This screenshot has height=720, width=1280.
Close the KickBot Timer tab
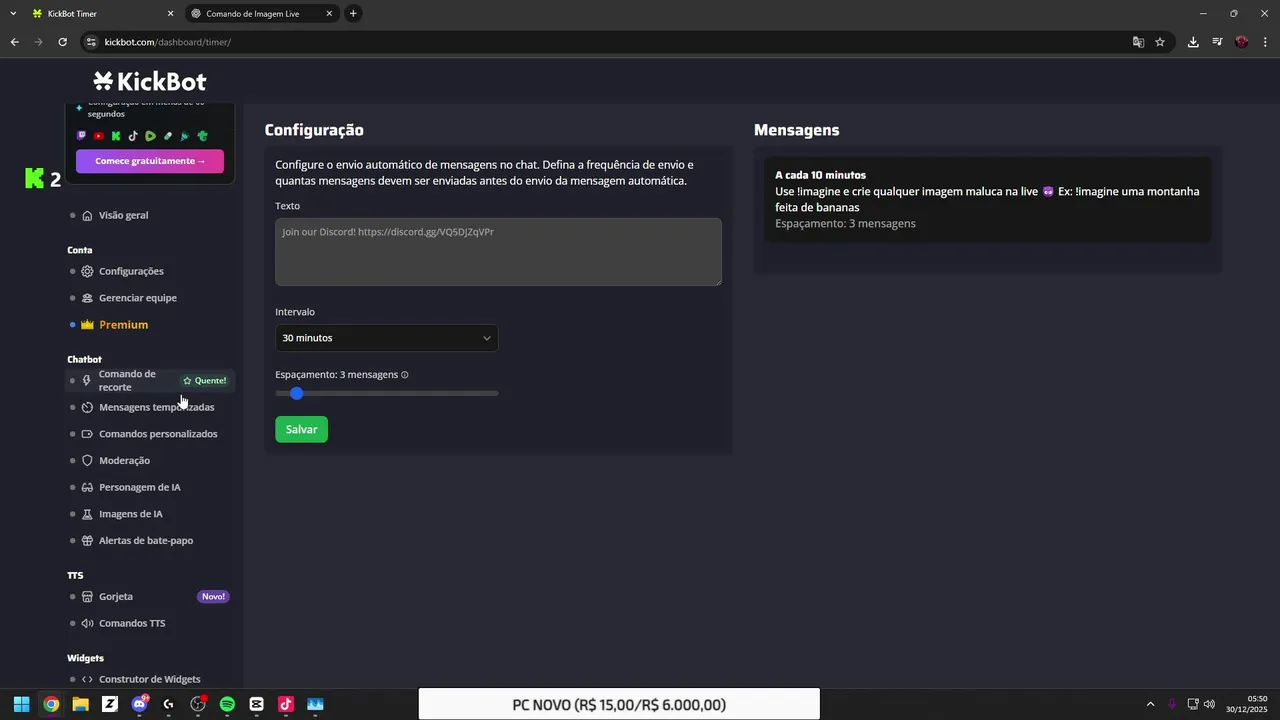[170, 14]
